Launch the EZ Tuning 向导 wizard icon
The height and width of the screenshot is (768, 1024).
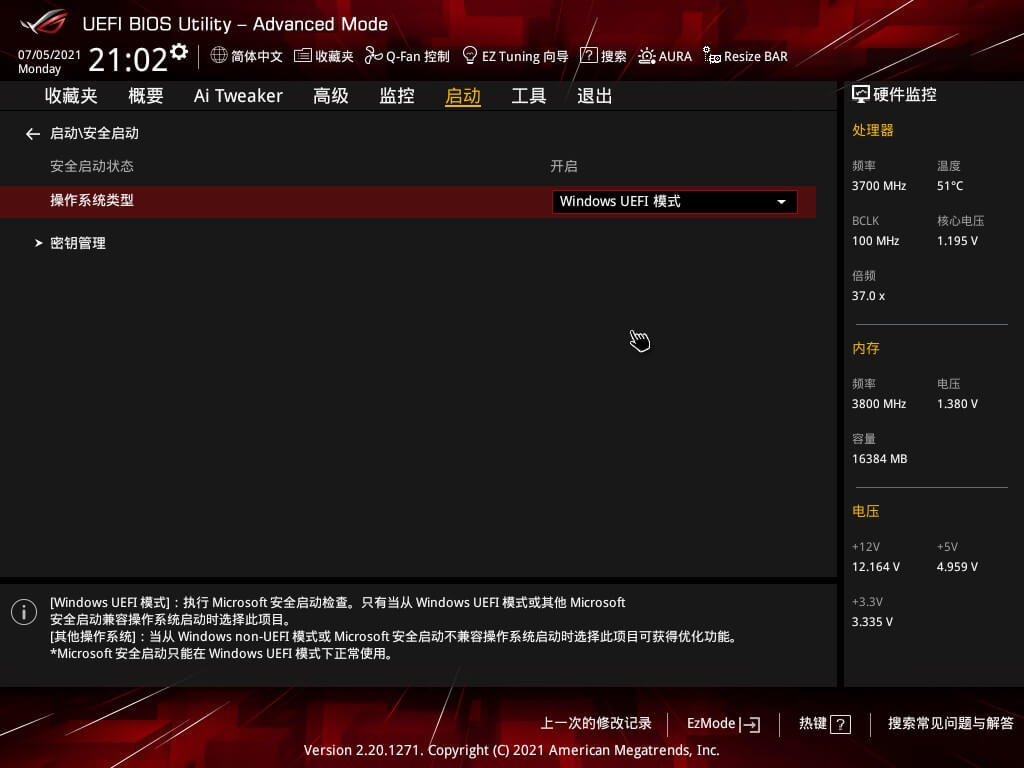coord(470,56)
